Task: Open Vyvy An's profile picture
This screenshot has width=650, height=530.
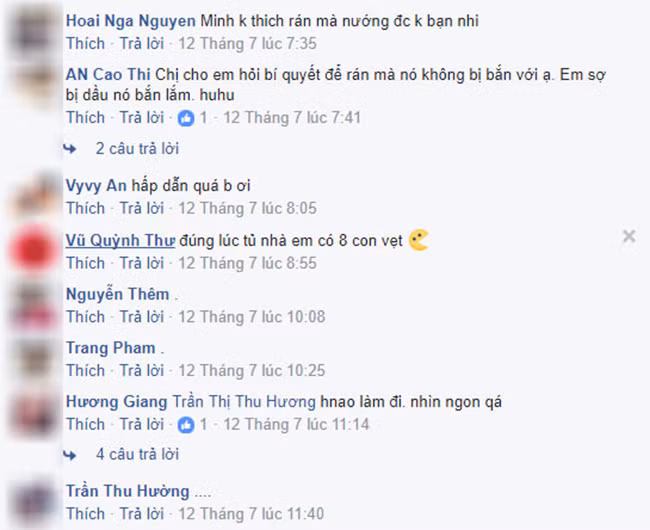Action: pos(35,196)
